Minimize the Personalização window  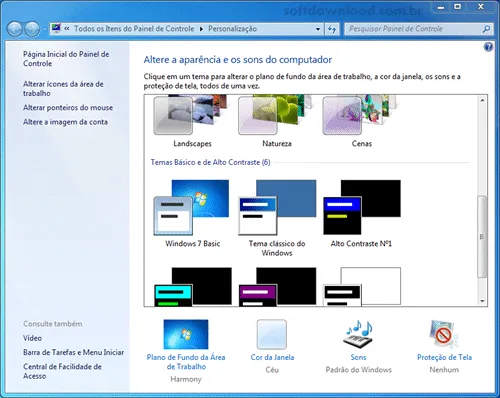[x=441, y=7]
